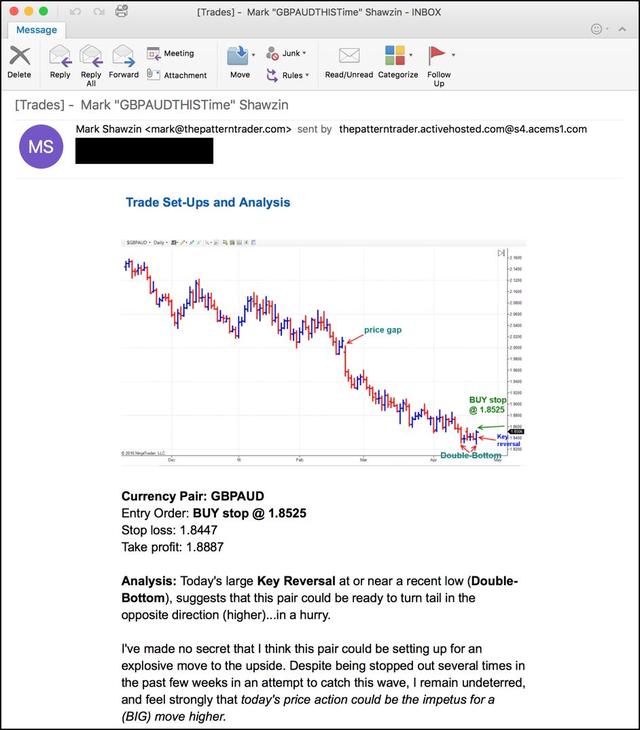This screenshot has width=640, height=730.
Task: Select the Message tab
Action: 36,30
